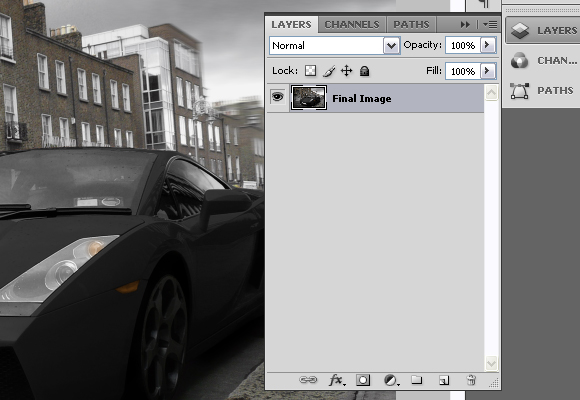
Task: Toggle lock image pixels brush icon
Action: pyautogui.click(x=328, y=71)
